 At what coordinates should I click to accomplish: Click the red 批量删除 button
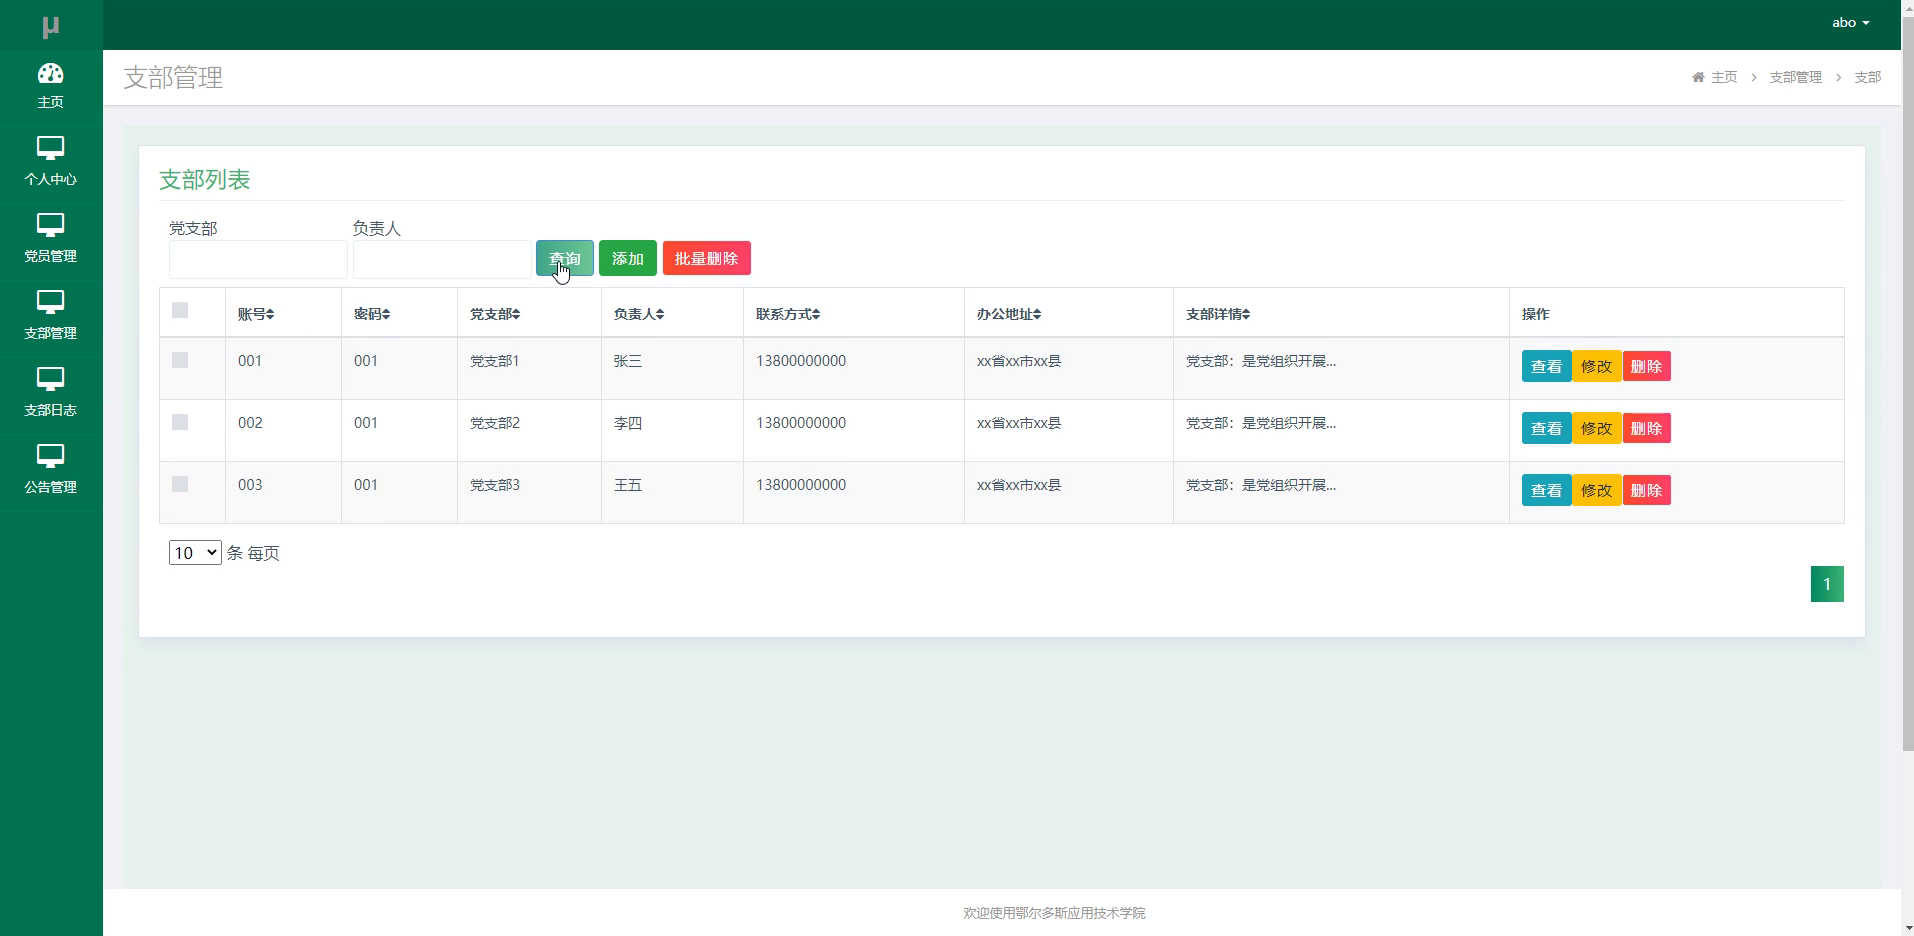point(707,258)
